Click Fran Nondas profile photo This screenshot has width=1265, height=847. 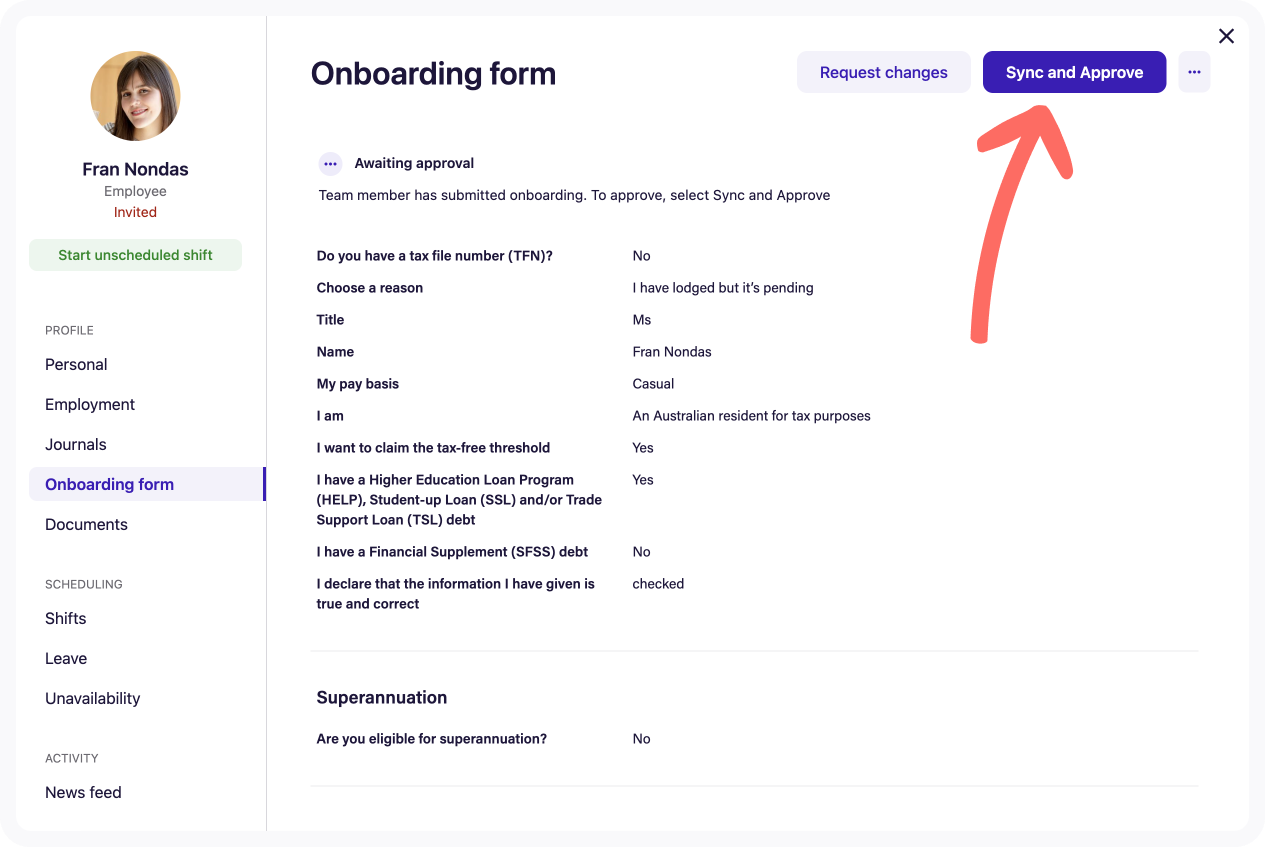point(135,96)
